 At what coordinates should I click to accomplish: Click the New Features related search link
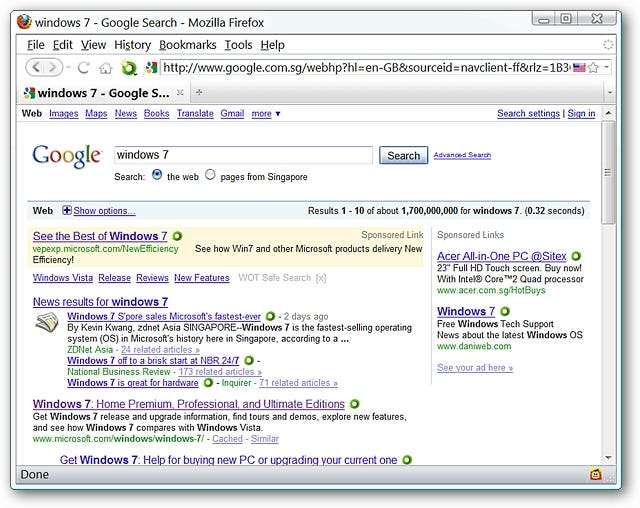point(202,277)
